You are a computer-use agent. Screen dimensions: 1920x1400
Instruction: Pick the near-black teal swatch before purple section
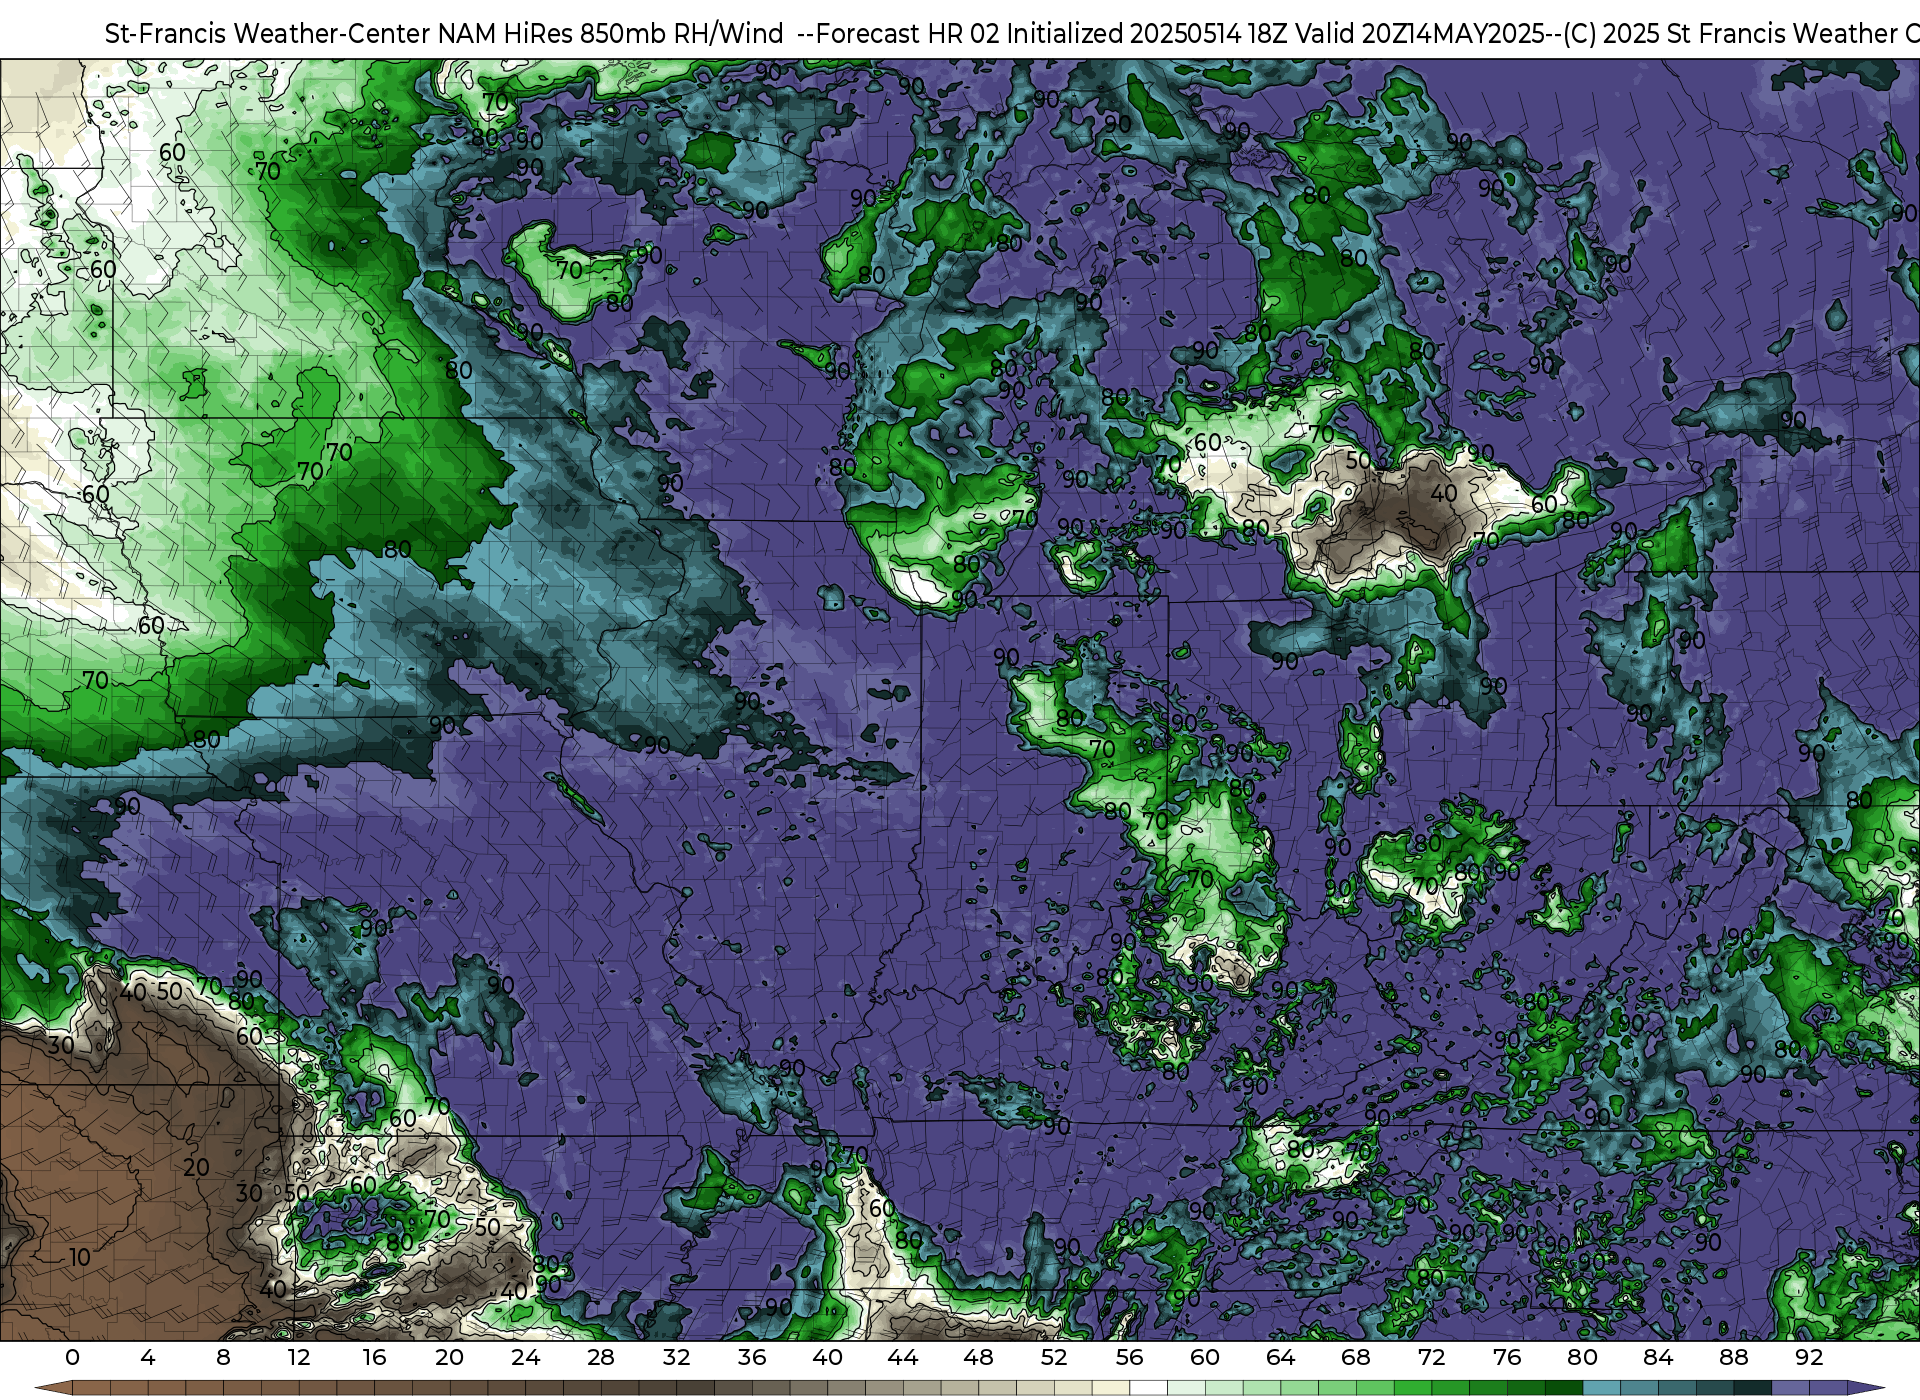pyautogui.click(x=1752, y=1388)
